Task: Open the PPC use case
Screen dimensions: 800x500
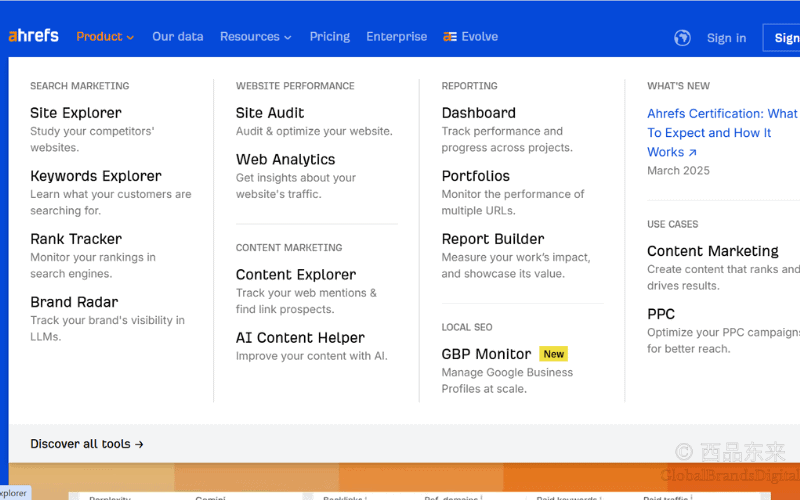Action: 661,314
